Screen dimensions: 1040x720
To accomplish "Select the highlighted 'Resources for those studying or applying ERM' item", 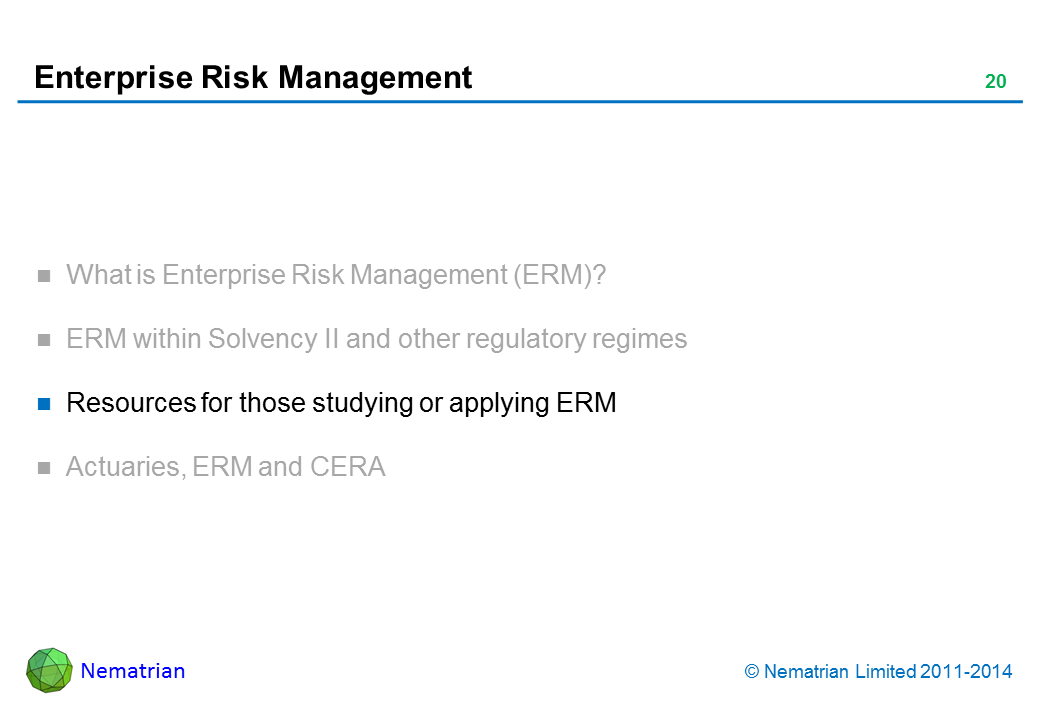I will (x=341, y=403).
